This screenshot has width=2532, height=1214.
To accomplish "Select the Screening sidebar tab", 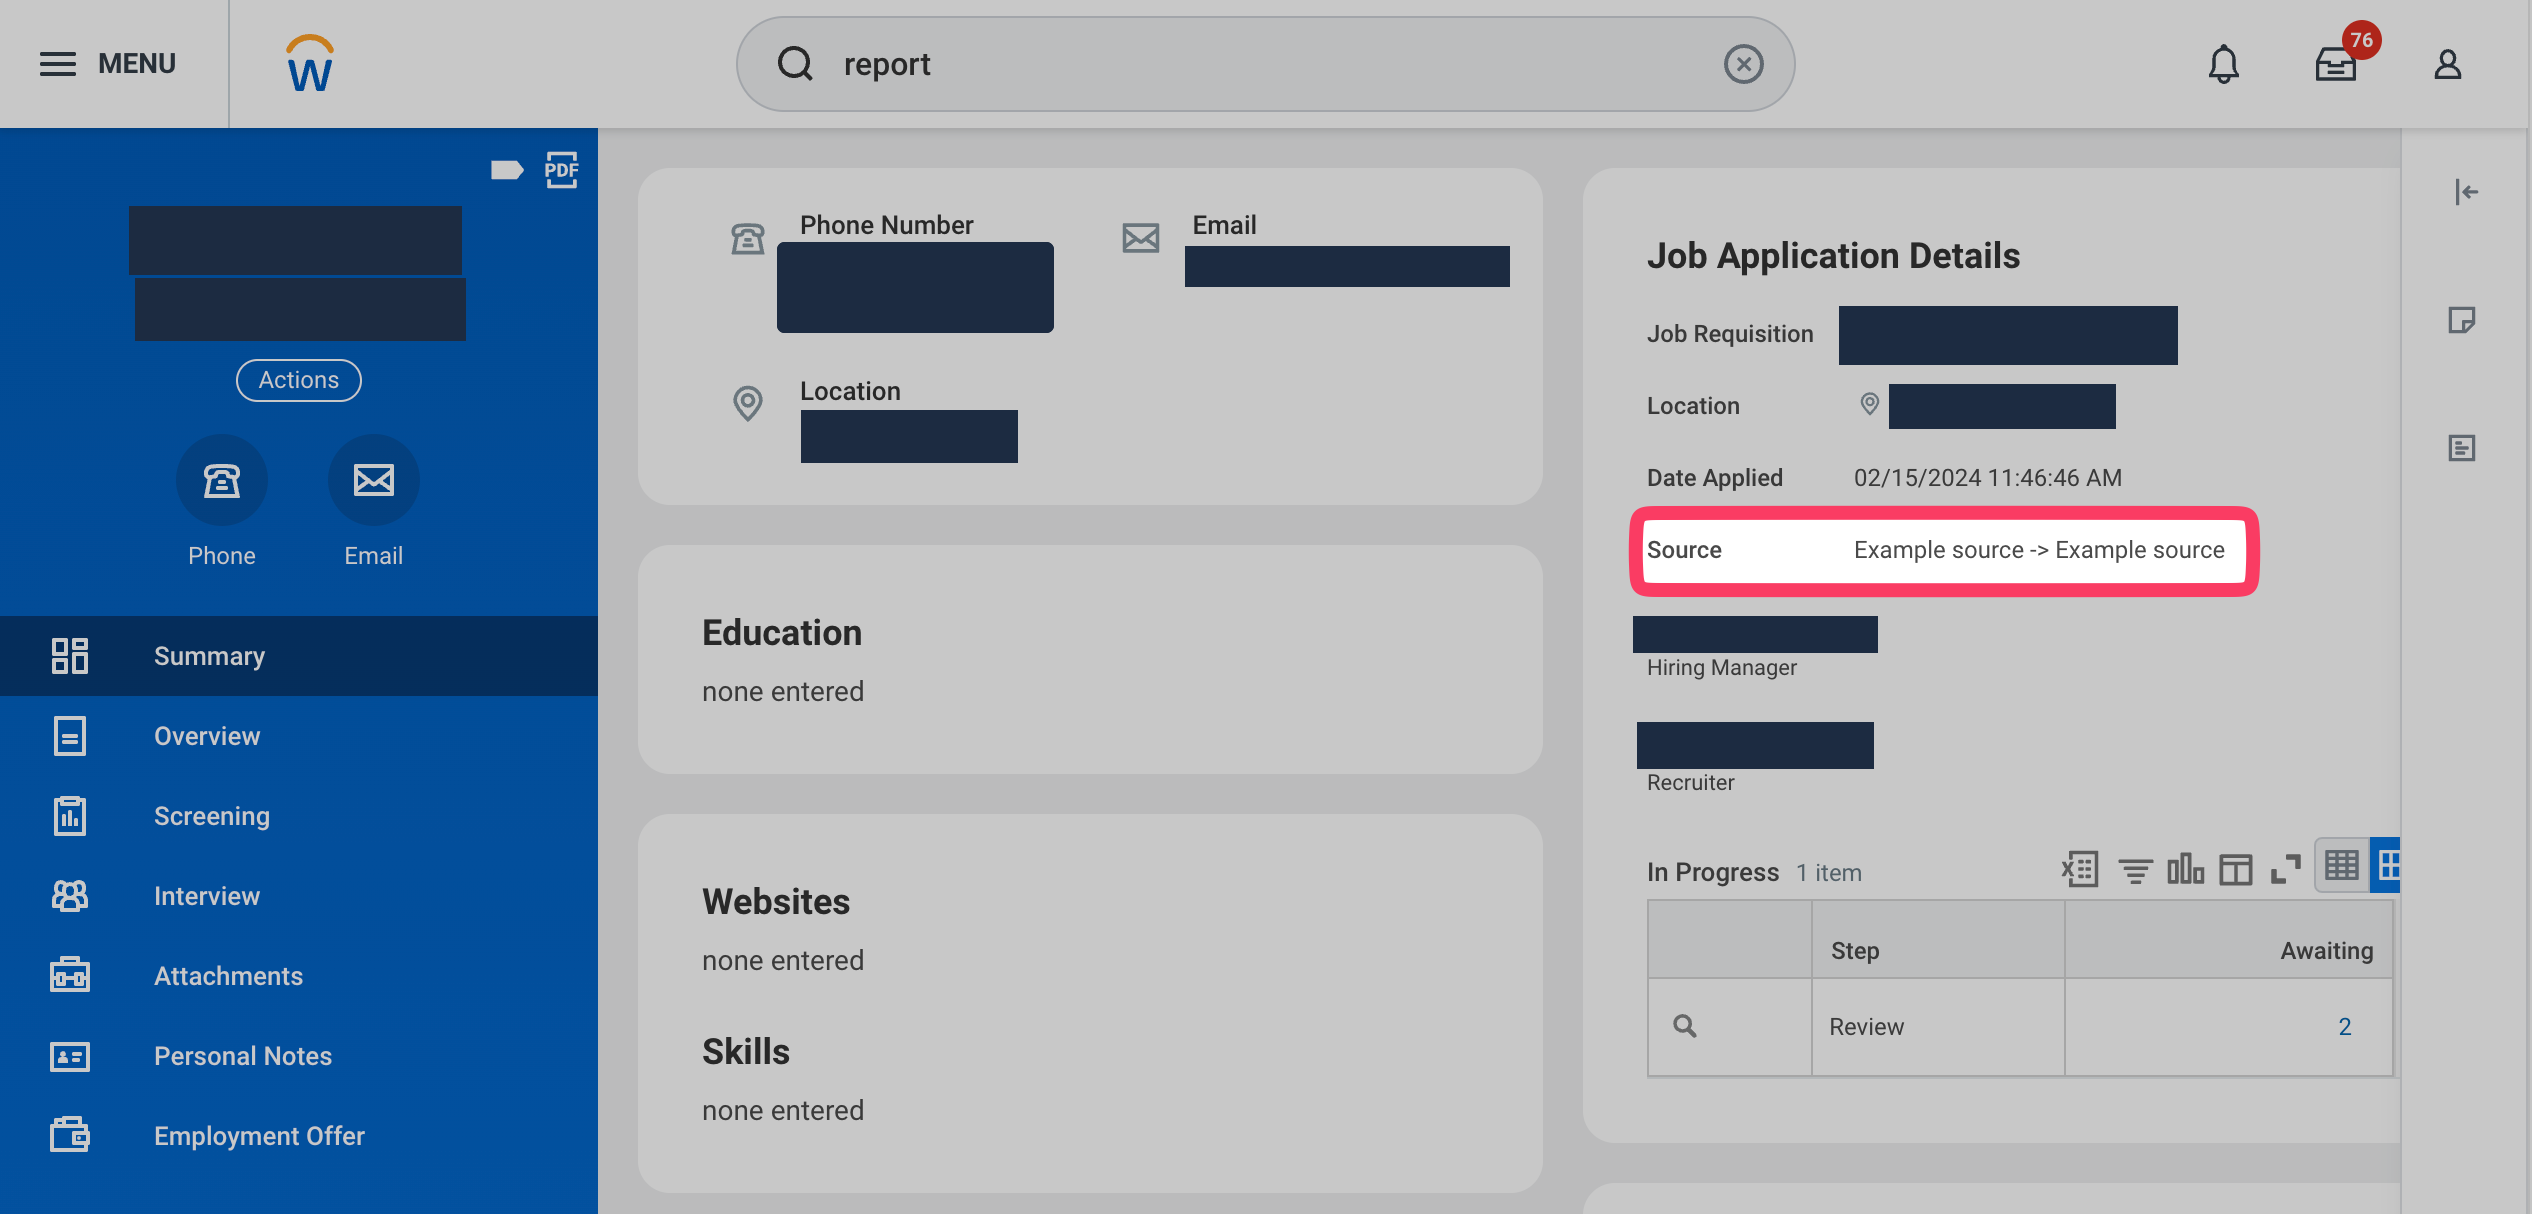I will (x=211, y=816).
